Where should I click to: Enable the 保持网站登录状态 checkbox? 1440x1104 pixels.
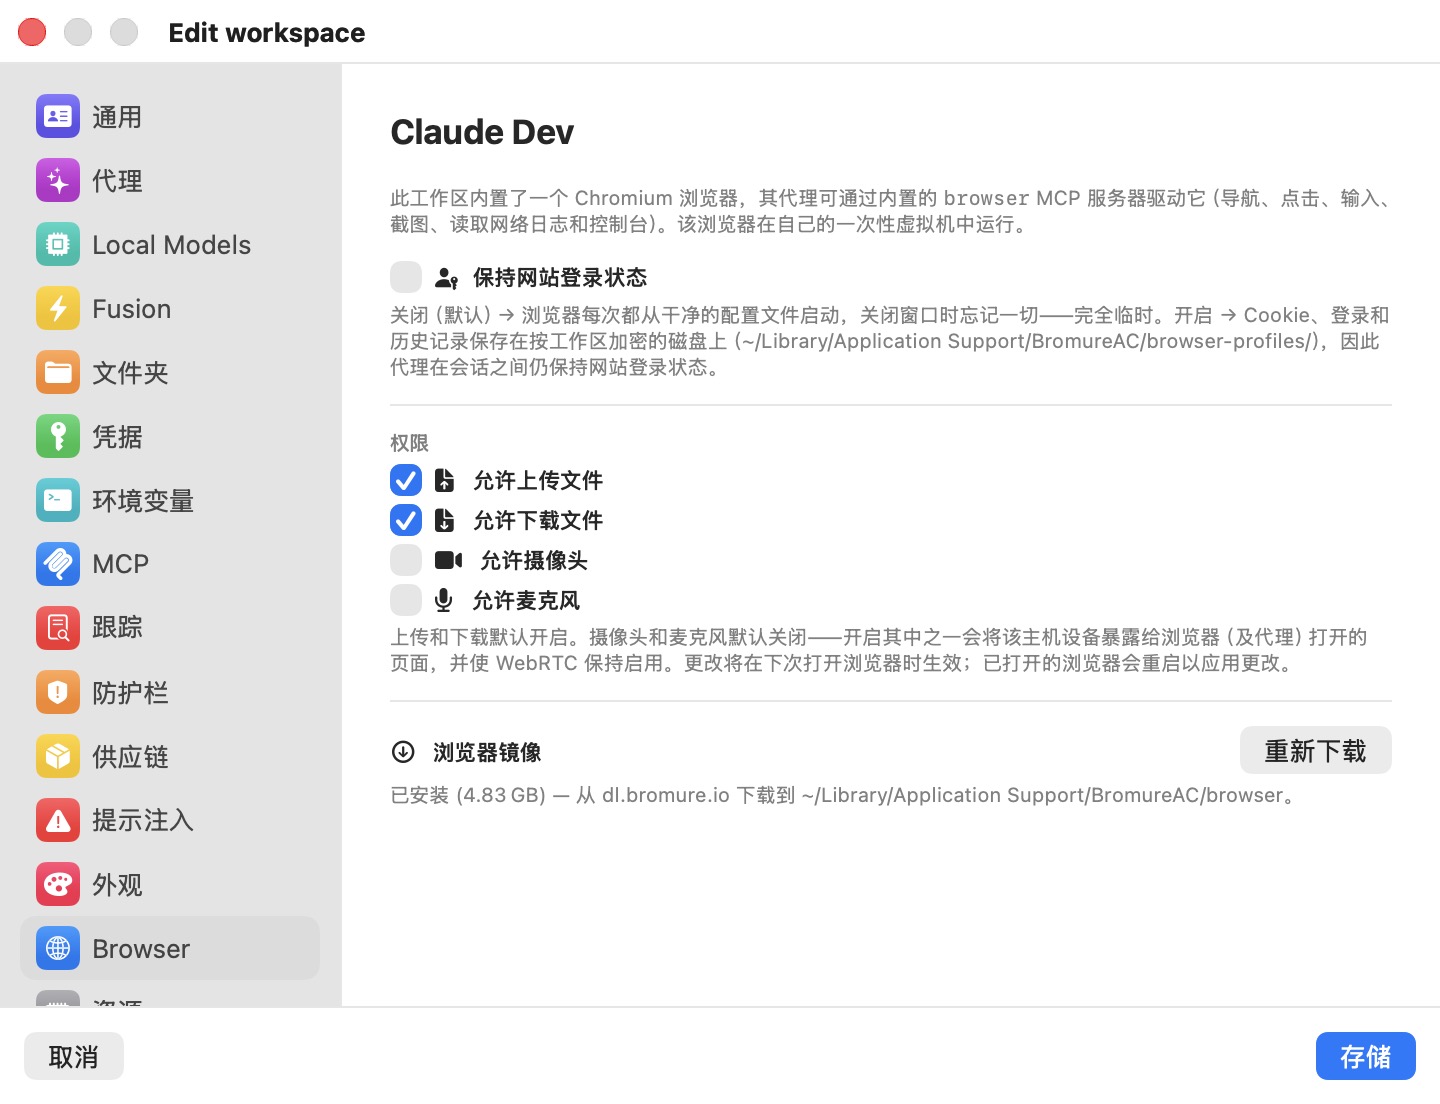(406, 277)
